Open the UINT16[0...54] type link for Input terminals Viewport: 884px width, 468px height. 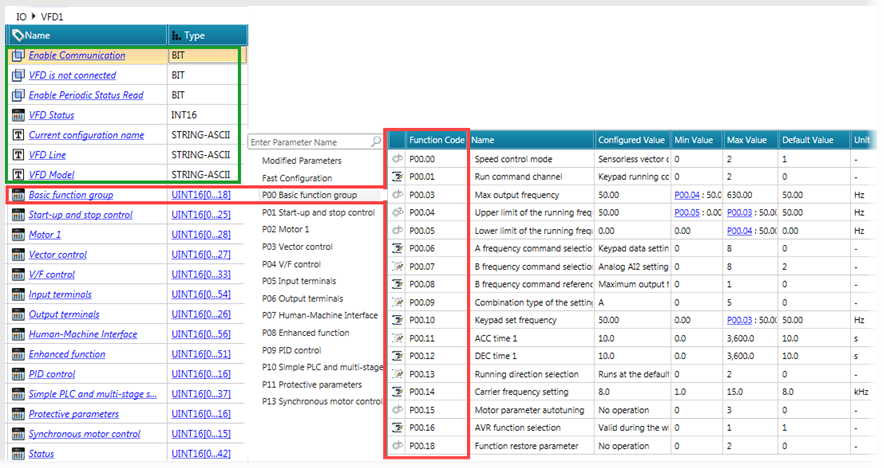[201, 295]
